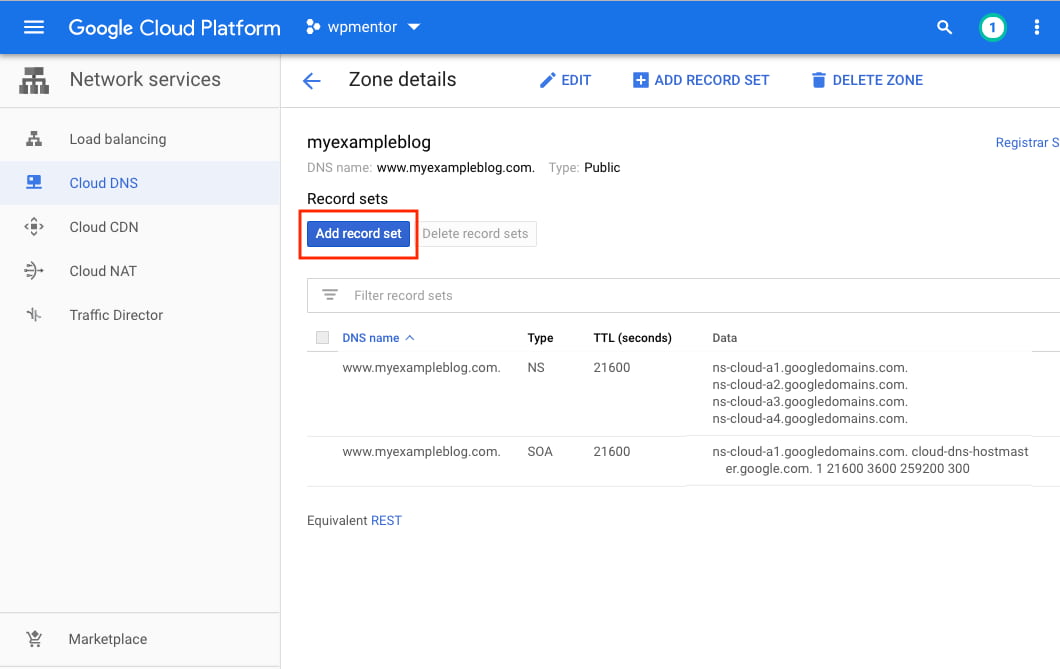
Task: Click the SOA type cell
Action: [540, 451]
